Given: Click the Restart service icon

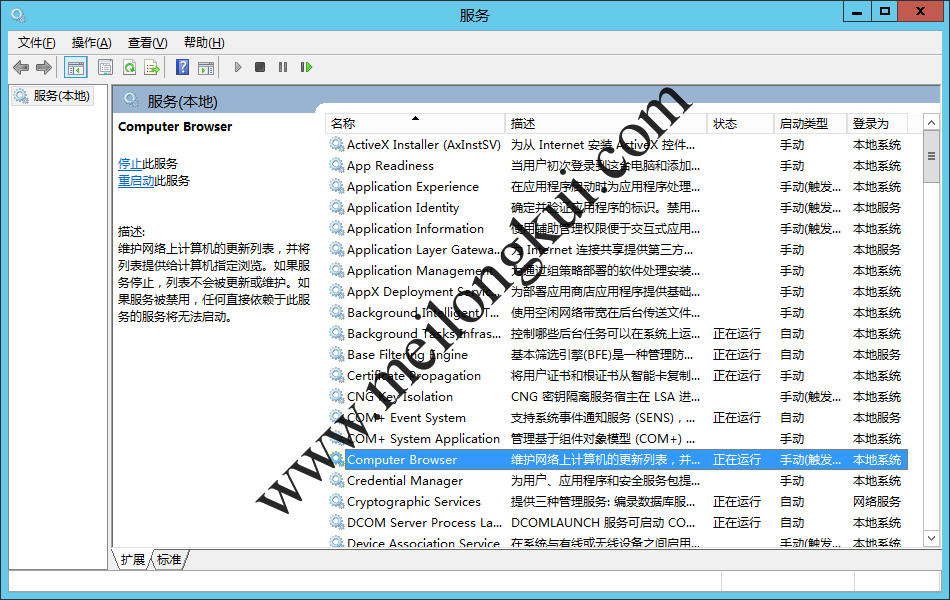Looking at the screenshot, I should click(x=306, y=67).
